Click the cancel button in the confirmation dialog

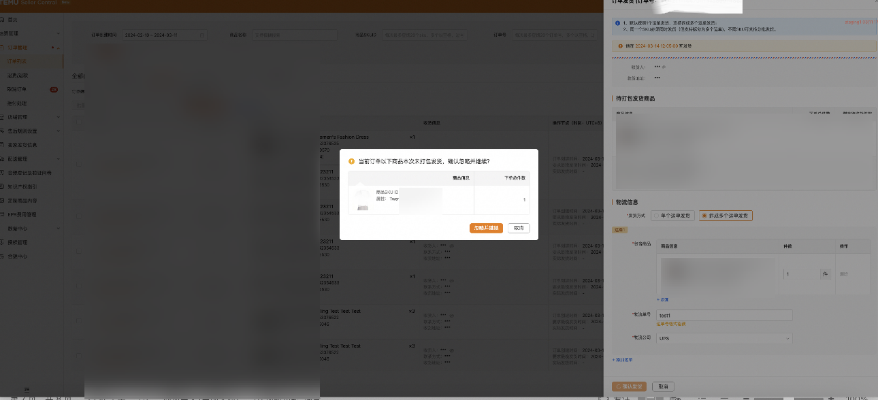pos(518,228)
